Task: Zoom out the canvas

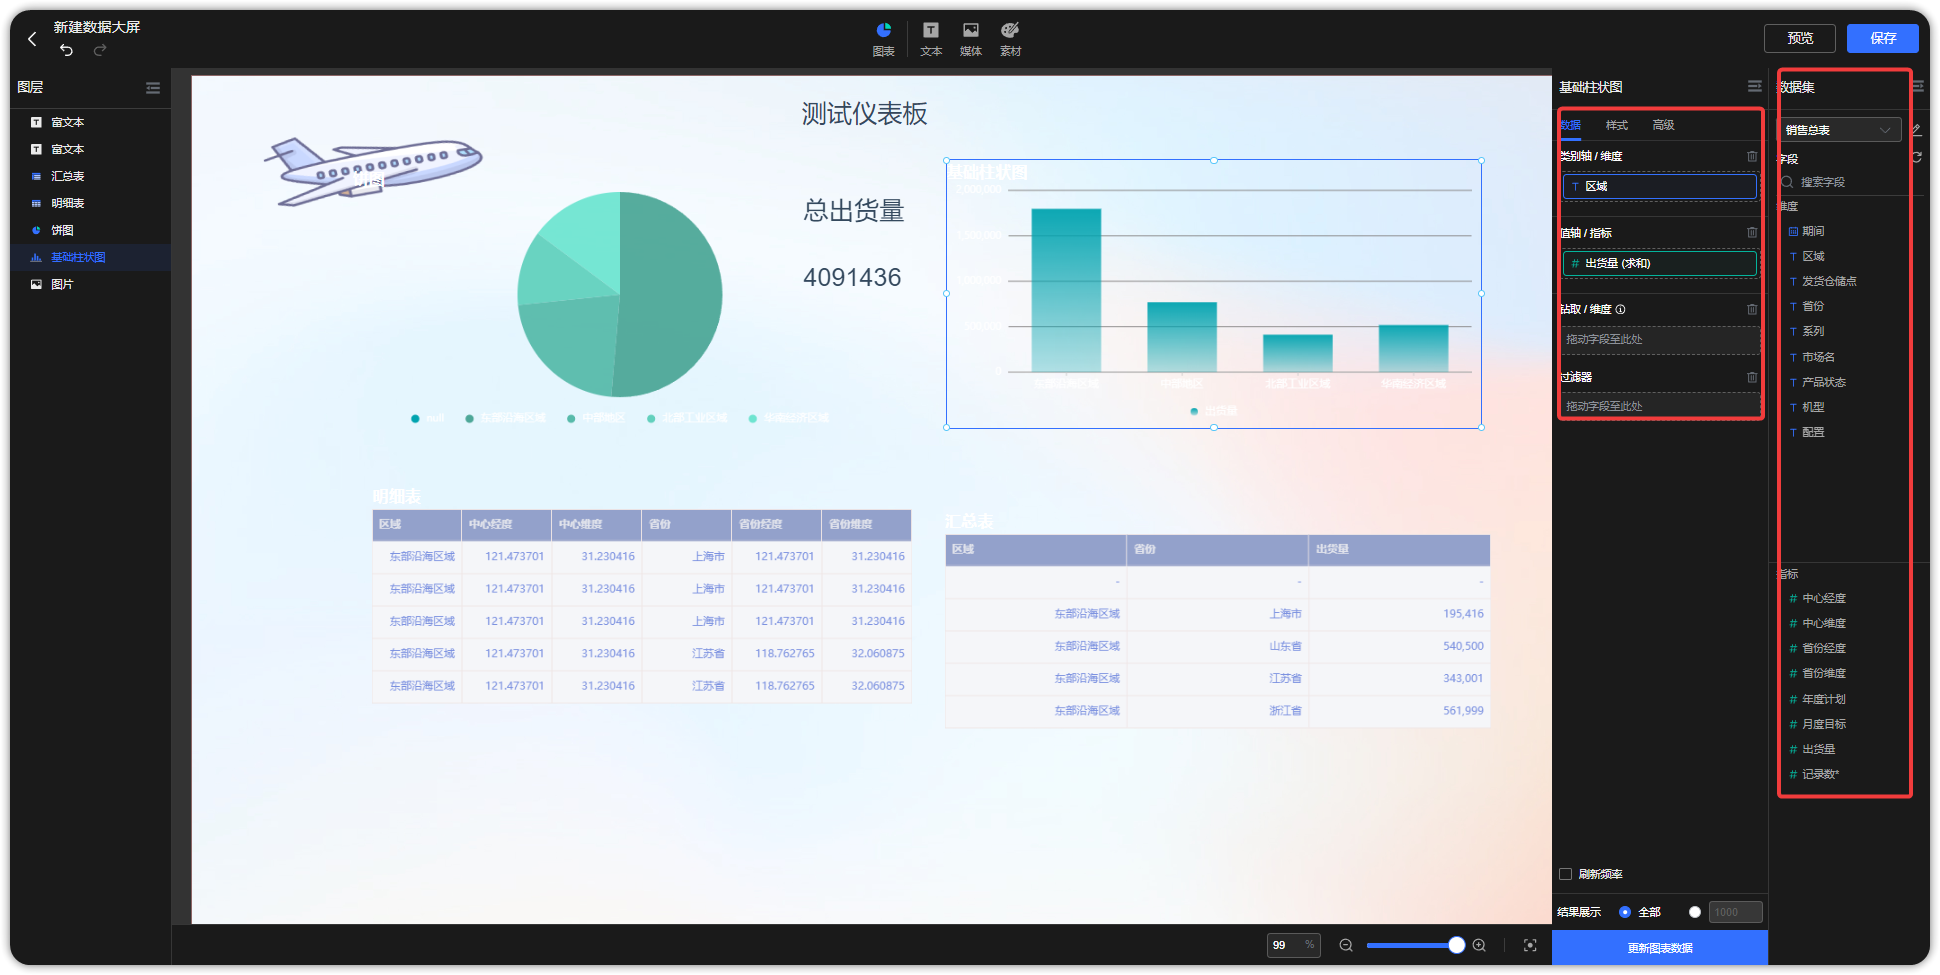Action: [1346, 945]
